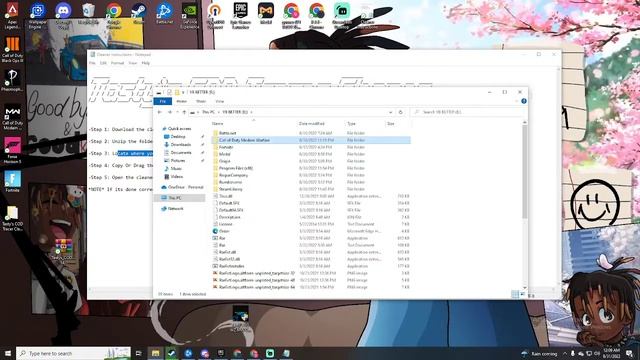Image resolution: width=640 pixels, height=360 pixels.
Task: Open the Quick Access Toolbar customize dropdown
Action: click(183, 92)
